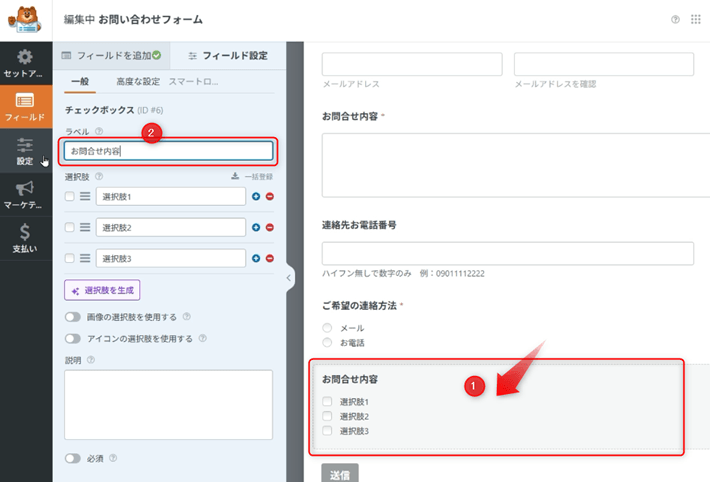
Task: Toggle 画像の選択肢を使用する switch
Action: [72, 317]
